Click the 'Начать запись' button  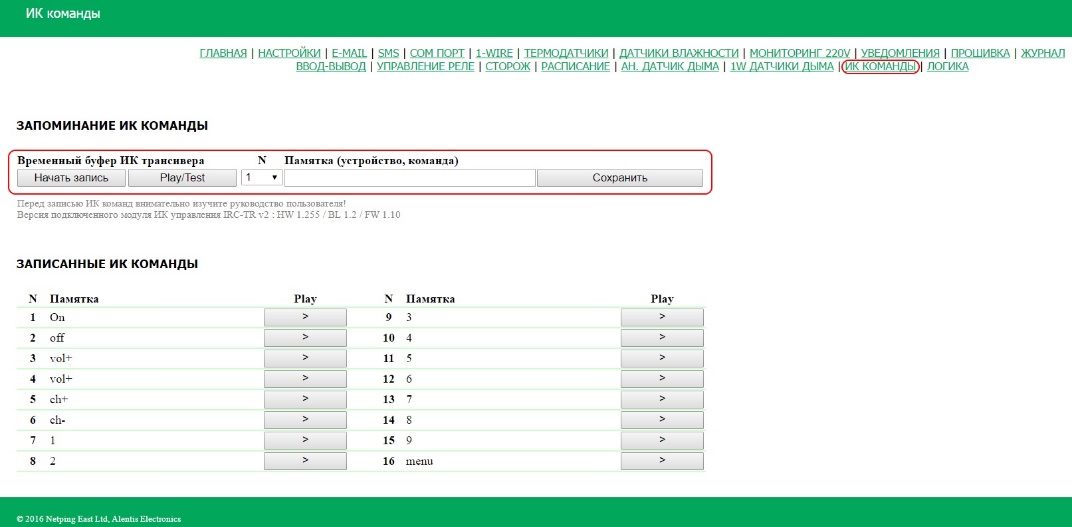pos(71,177)
